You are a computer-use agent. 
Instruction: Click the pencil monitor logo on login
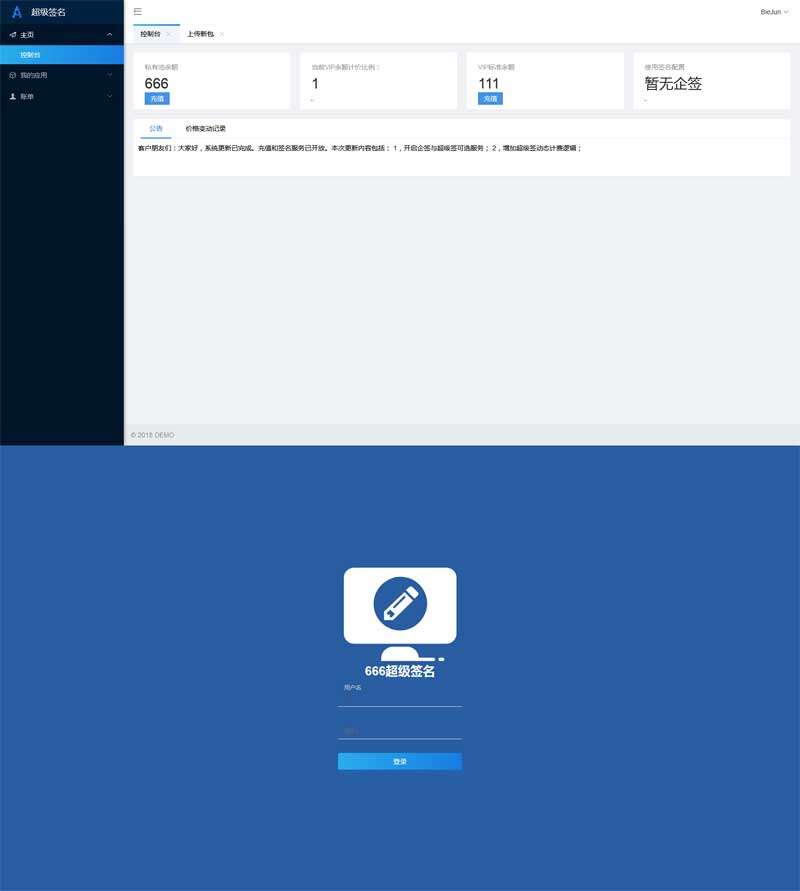tap(400, 608)
